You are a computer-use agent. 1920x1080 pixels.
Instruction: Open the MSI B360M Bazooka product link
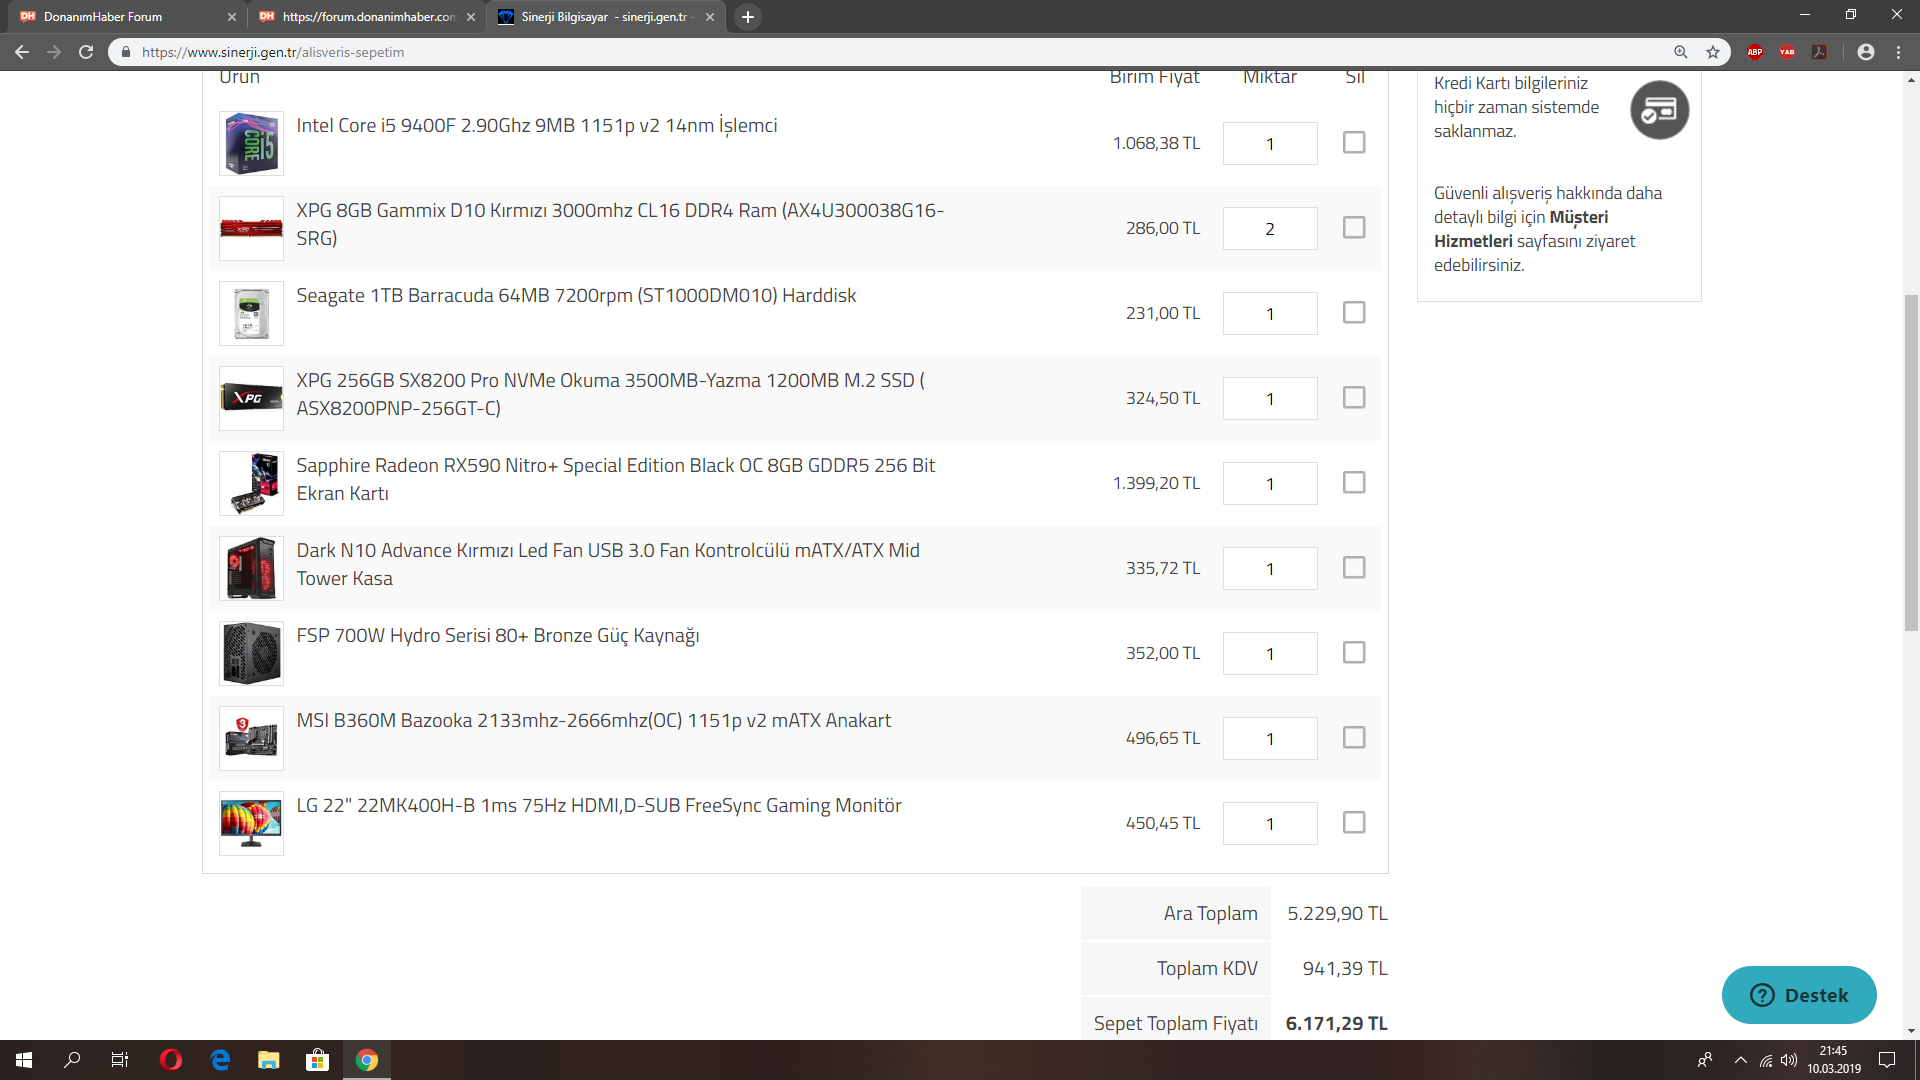593,721
